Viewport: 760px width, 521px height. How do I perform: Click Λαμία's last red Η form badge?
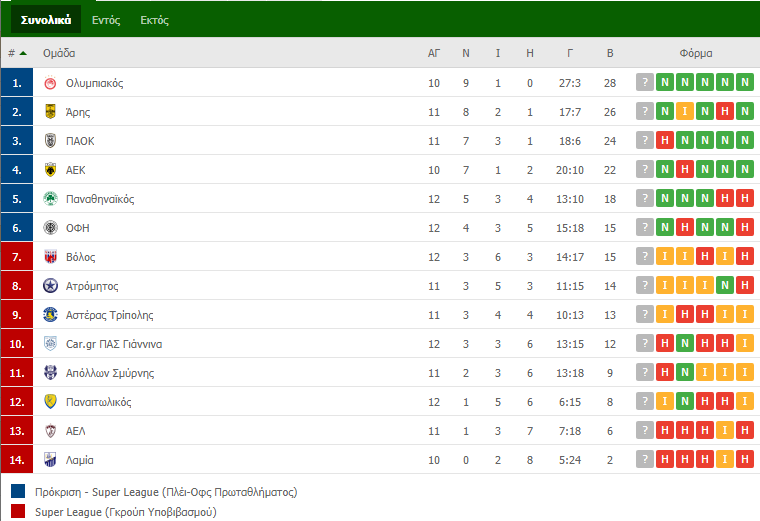745,459
